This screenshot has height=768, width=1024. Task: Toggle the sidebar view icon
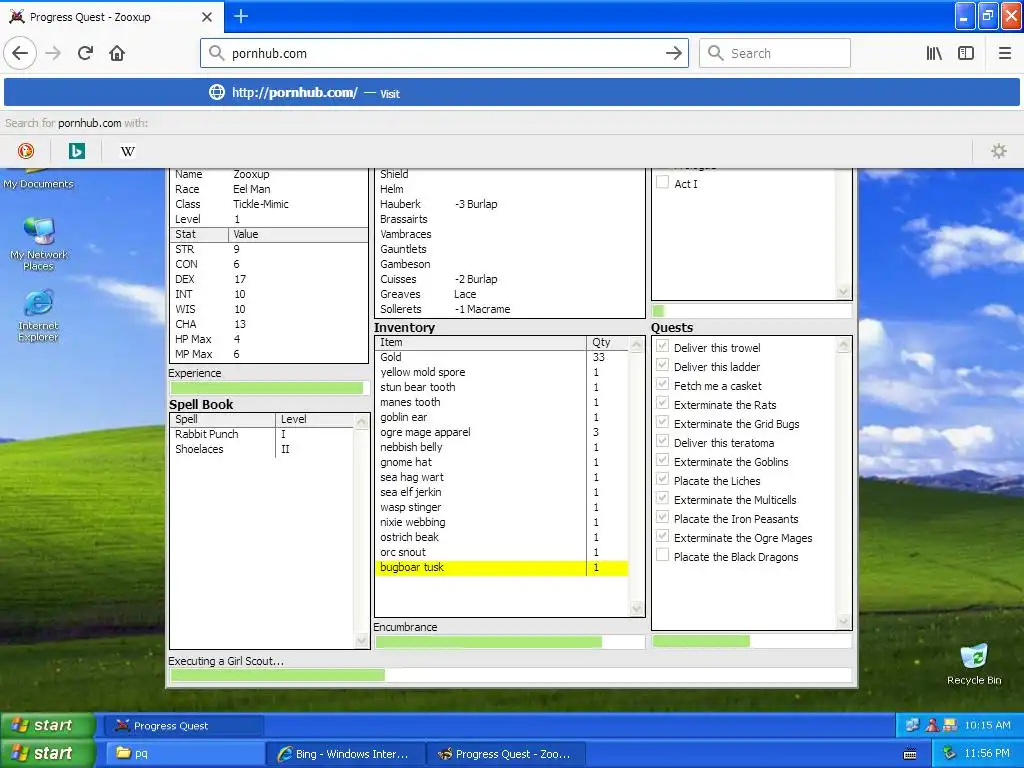pos(966,54)
